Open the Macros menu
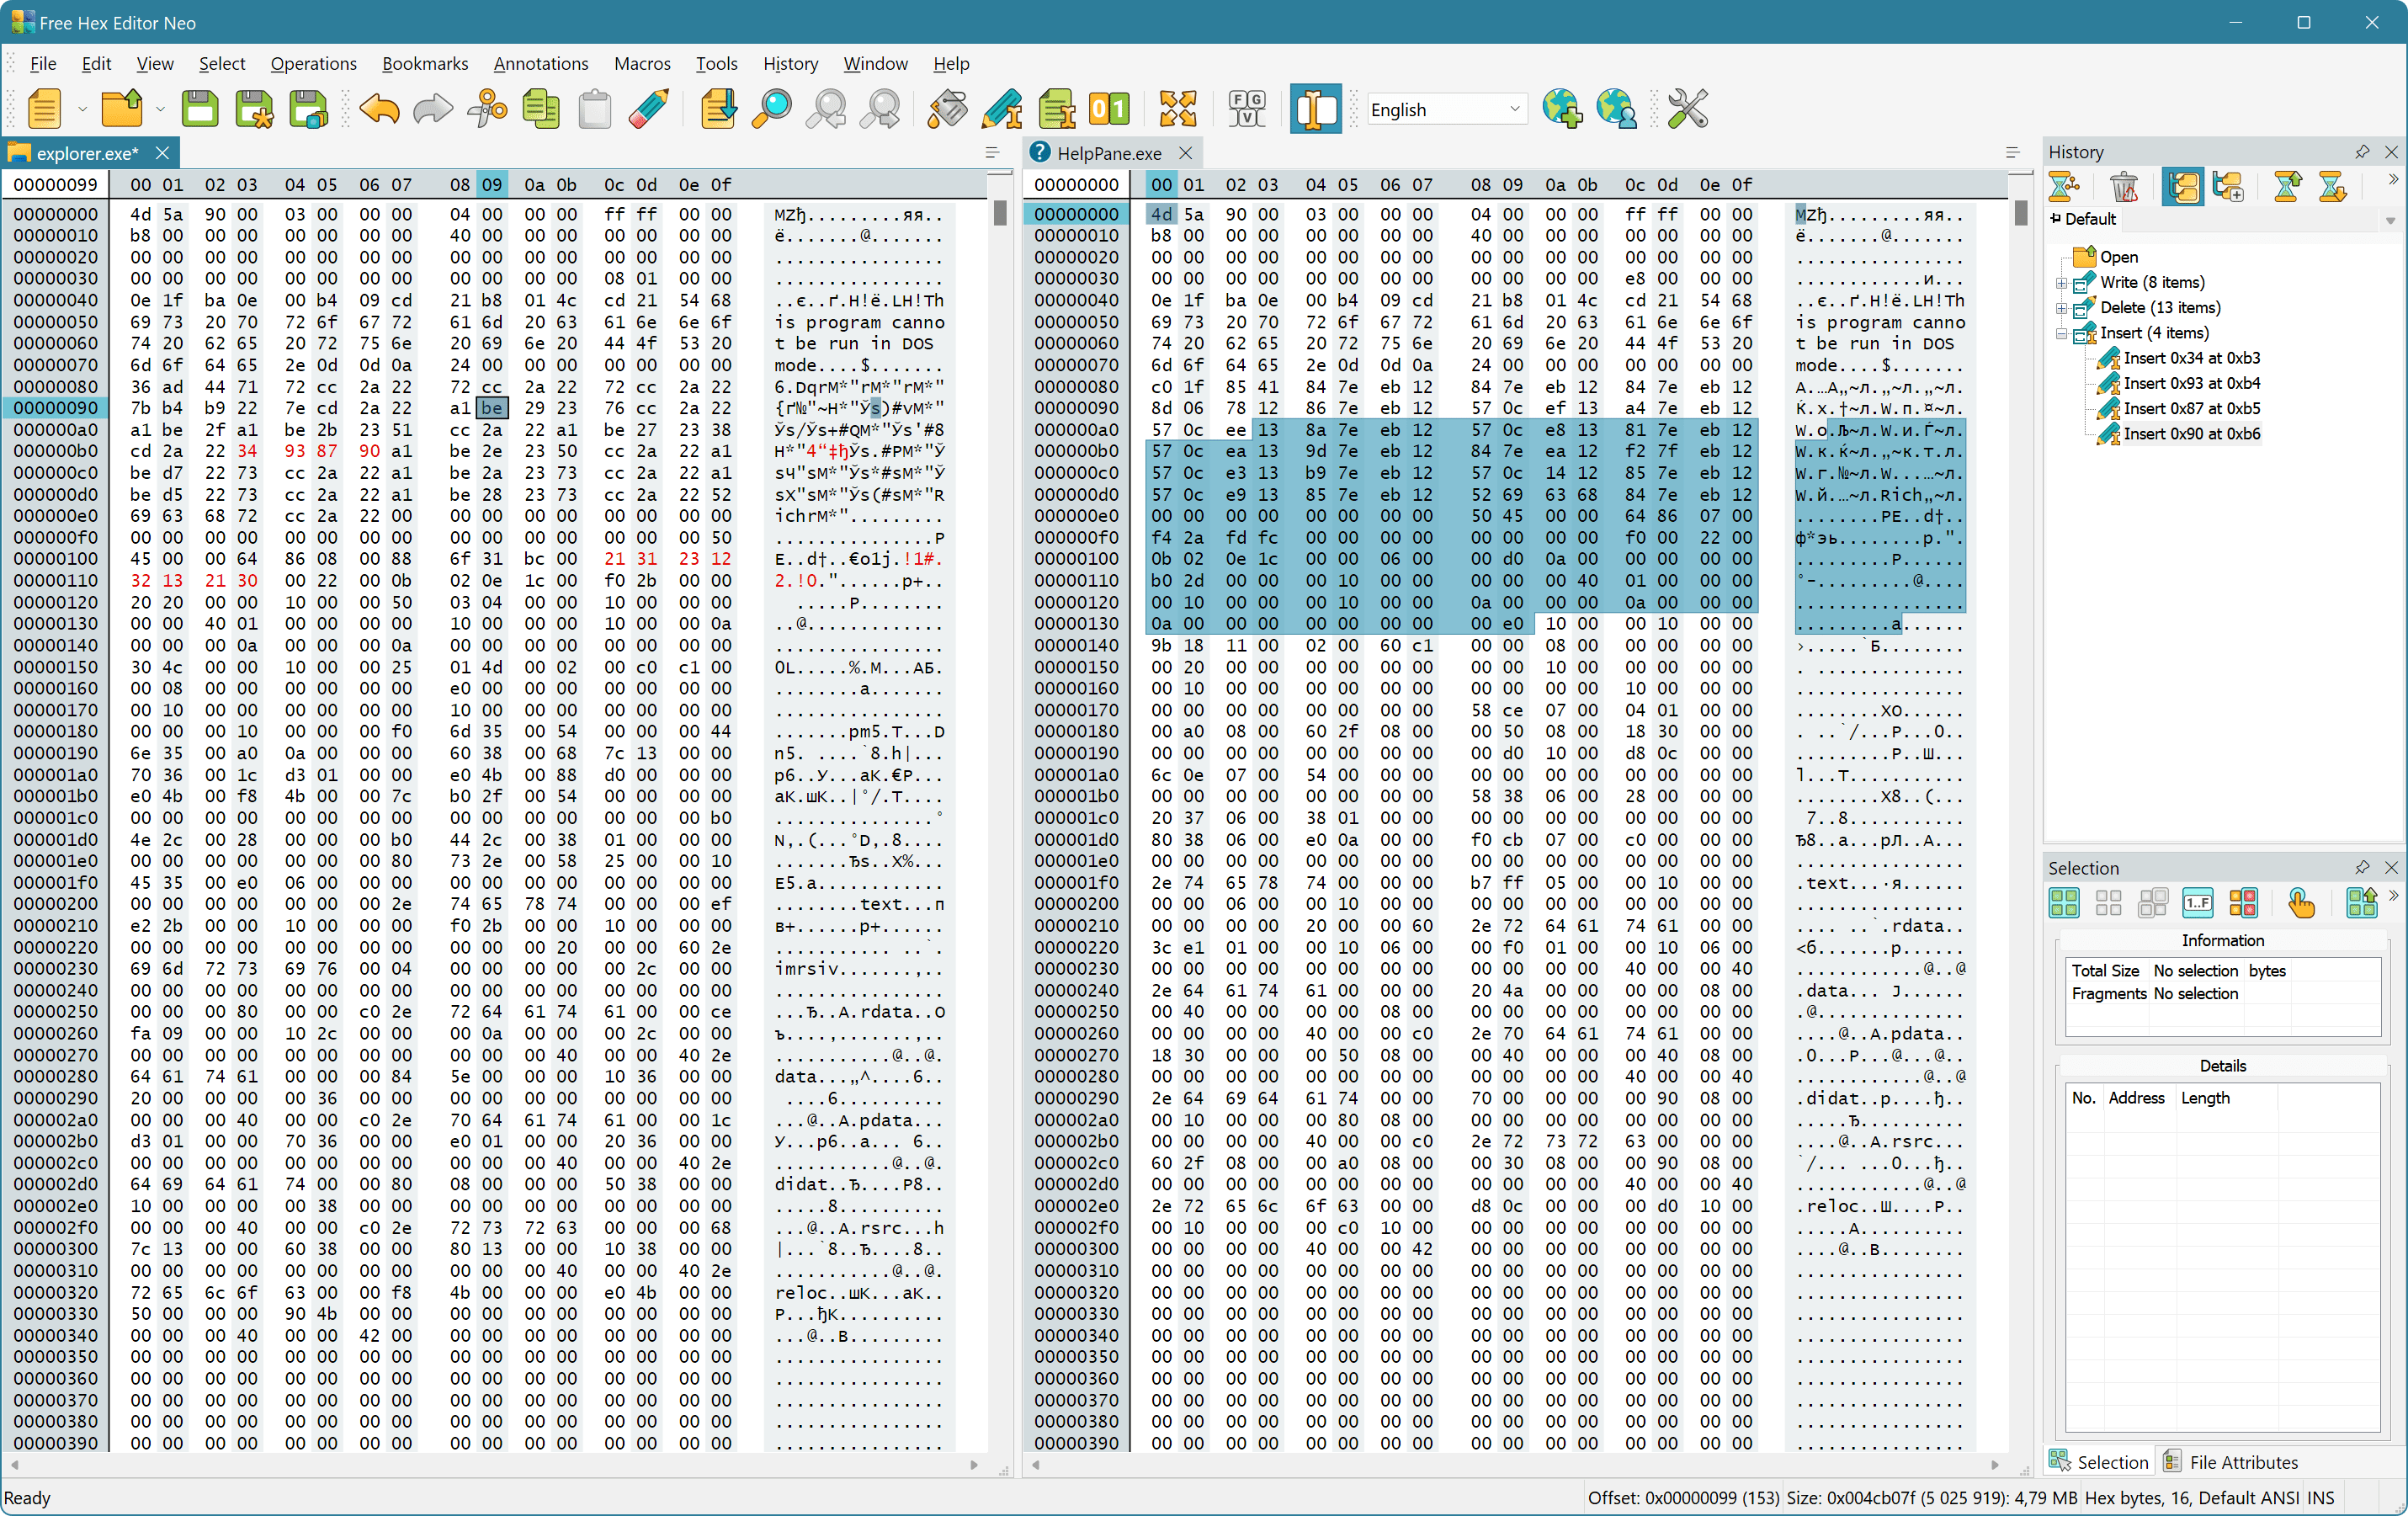Viewport: 2408px width, 1516px height. point(637,63)
